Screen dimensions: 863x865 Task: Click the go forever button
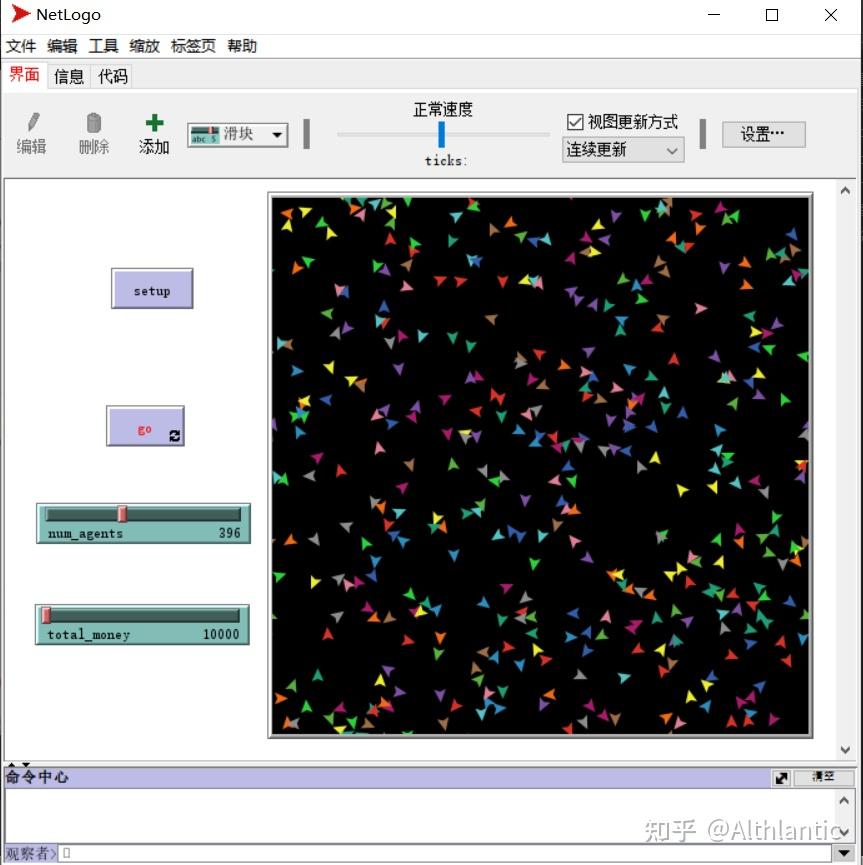pos(145,426)
